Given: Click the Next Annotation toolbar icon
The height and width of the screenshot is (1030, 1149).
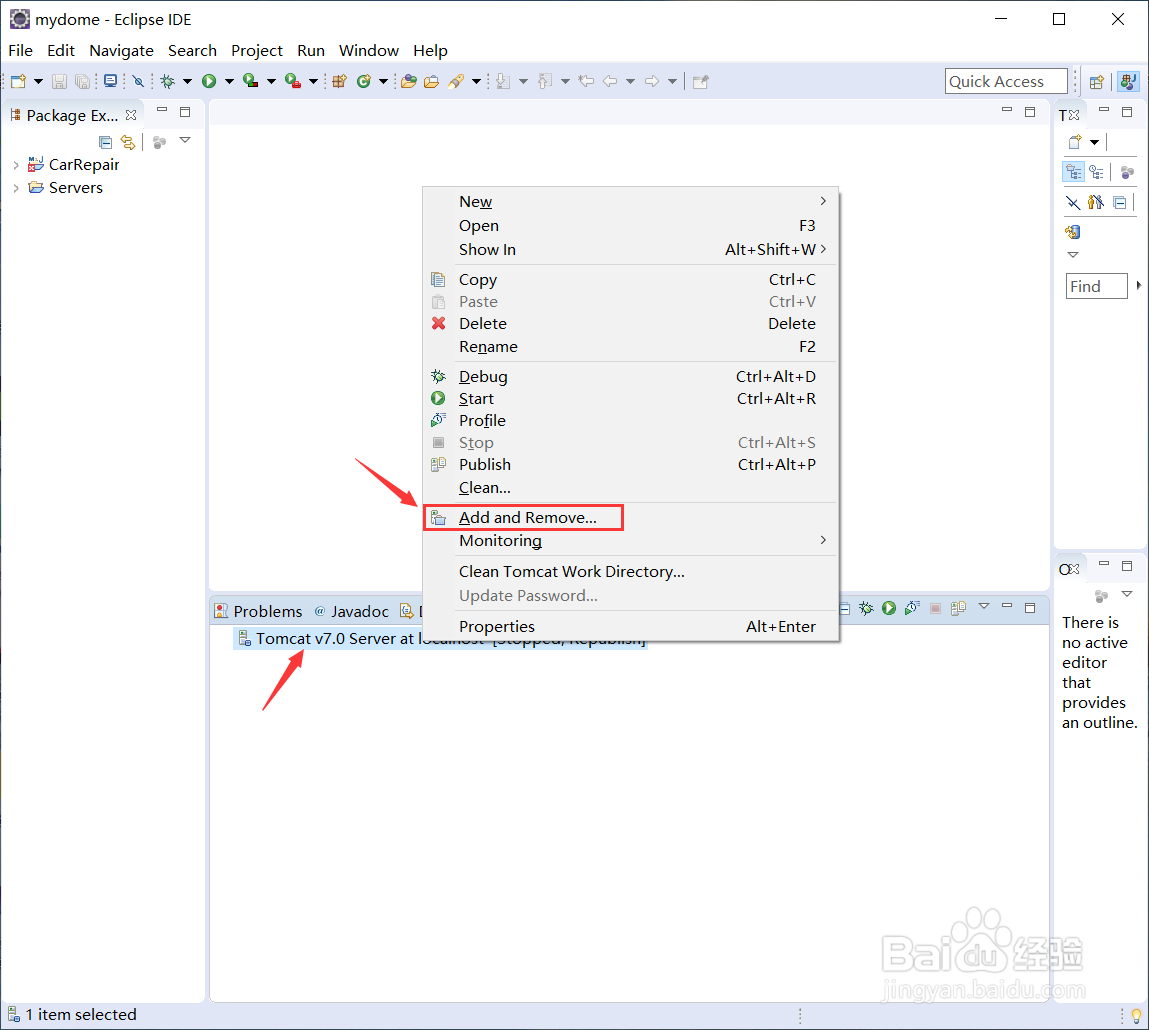Looking at the screenshot, I should [x=503, y=81].
